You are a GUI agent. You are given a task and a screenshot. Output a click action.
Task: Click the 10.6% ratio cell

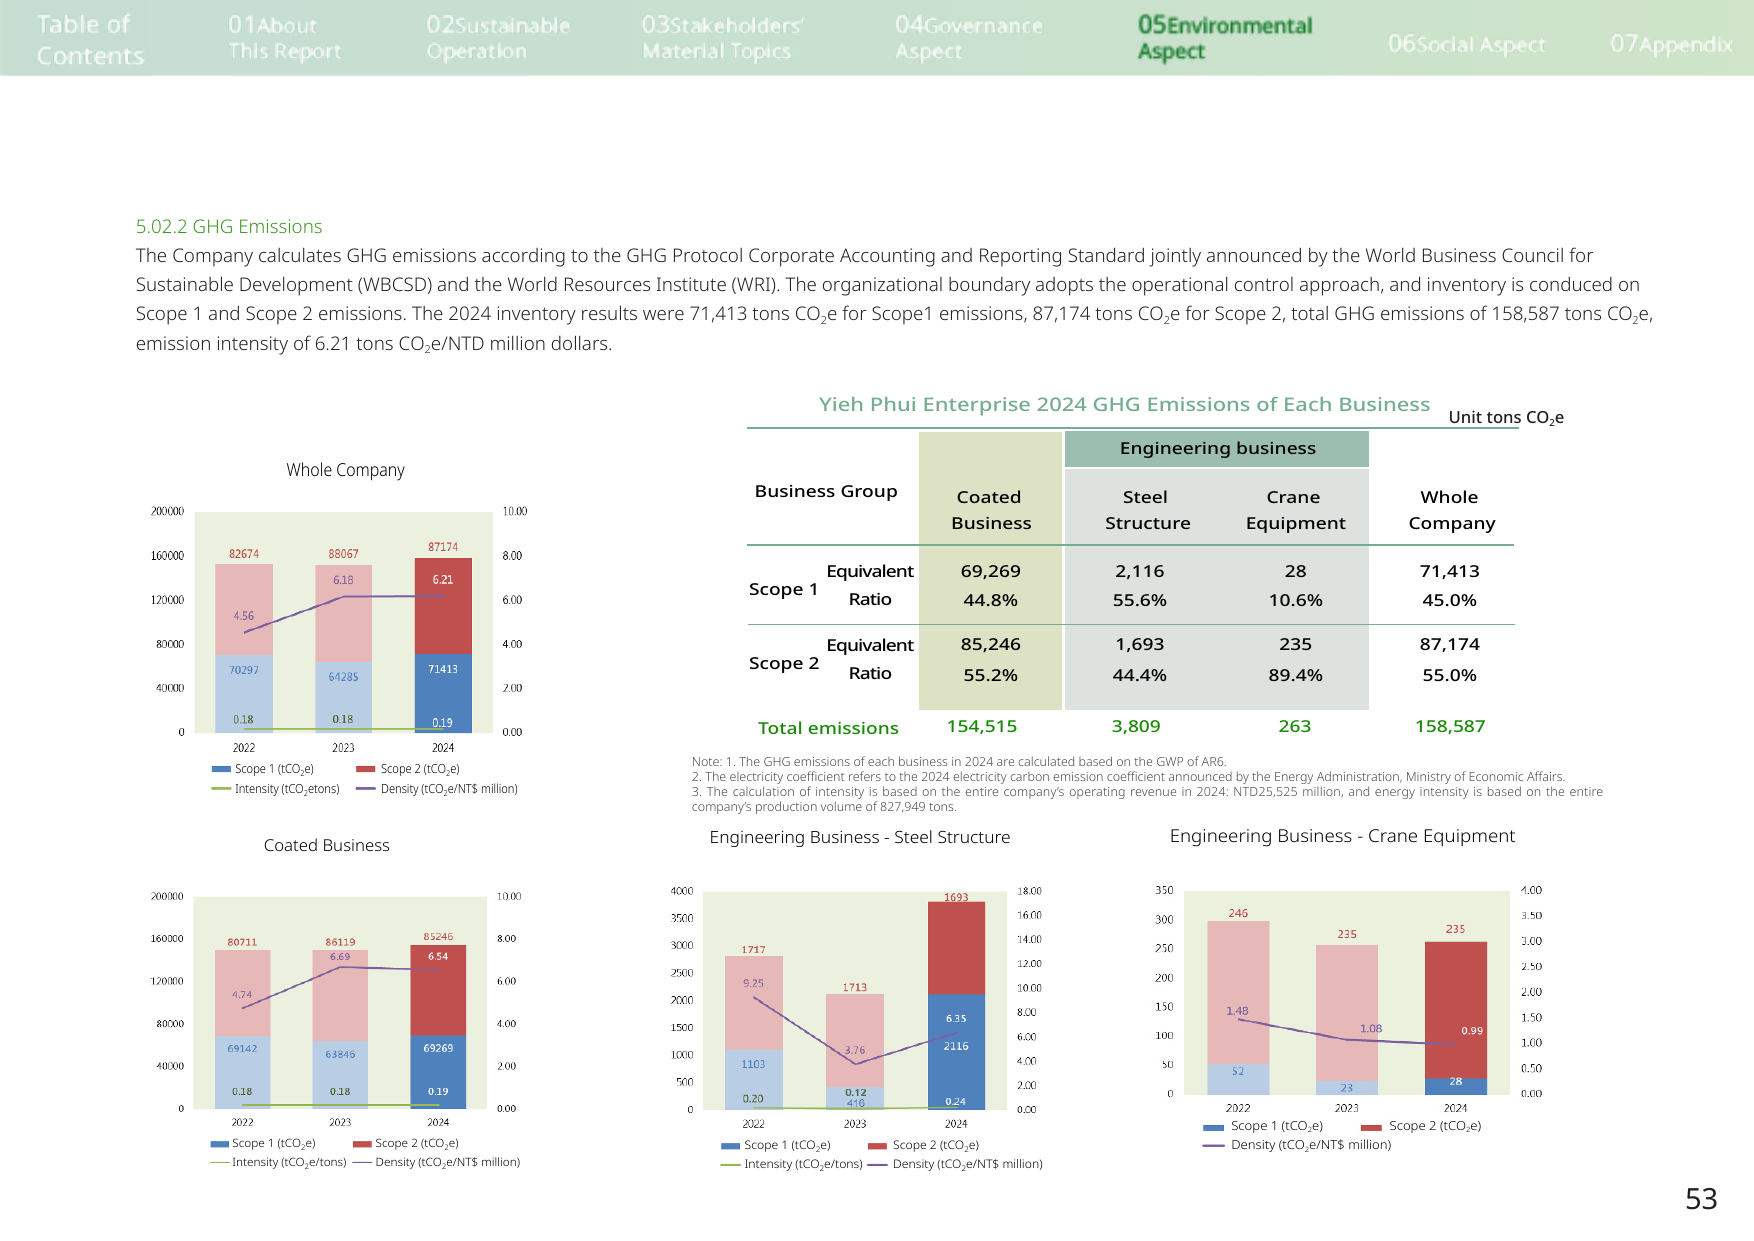[1295, 600]
